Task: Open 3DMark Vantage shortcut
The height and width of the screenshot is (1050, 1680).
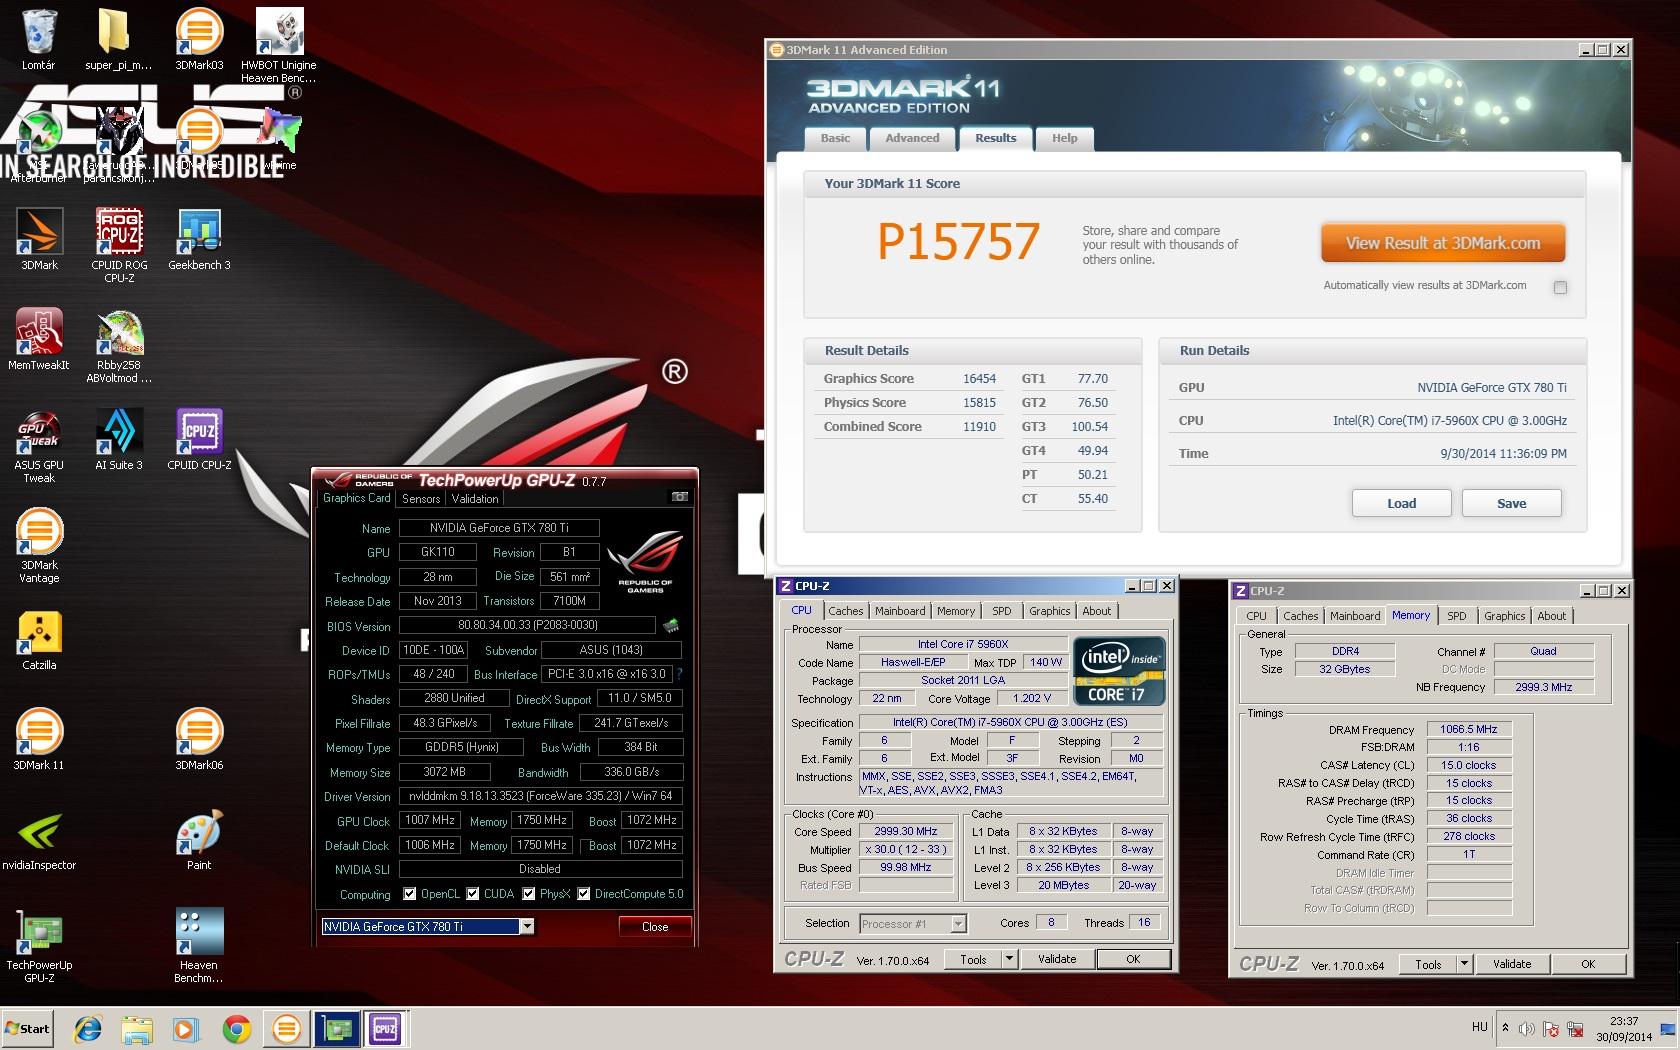Action: click(39, 545)
